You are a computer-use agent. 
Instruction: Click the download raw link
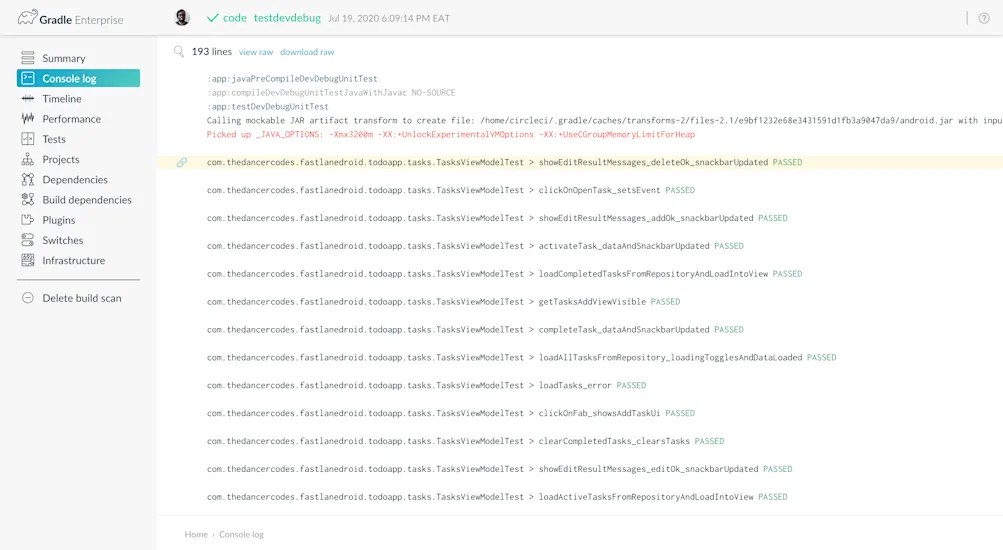pos(307,52)
